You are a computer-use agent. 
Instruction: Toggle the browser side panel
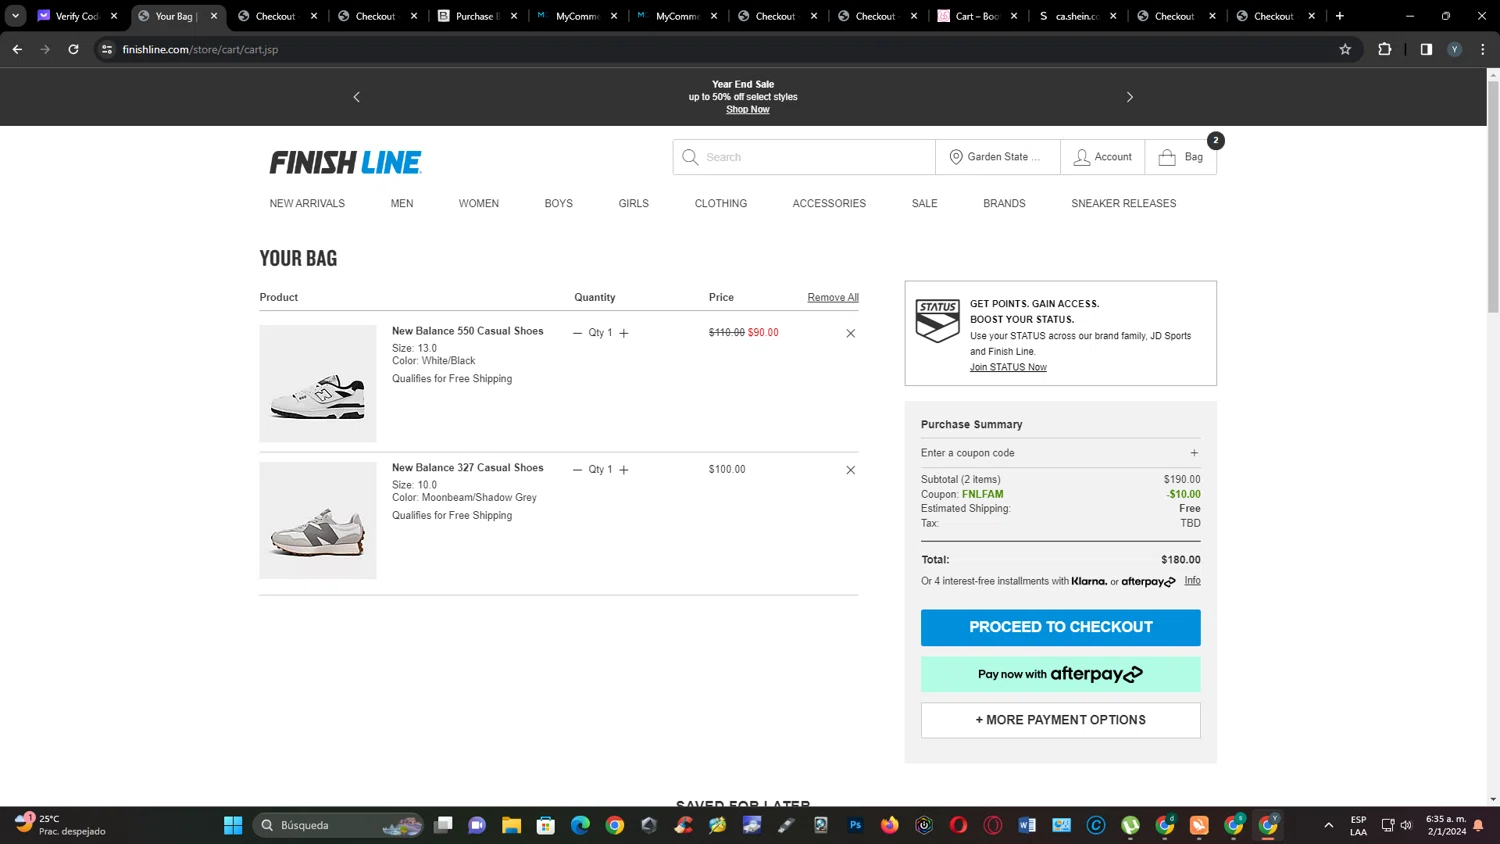1426,49
